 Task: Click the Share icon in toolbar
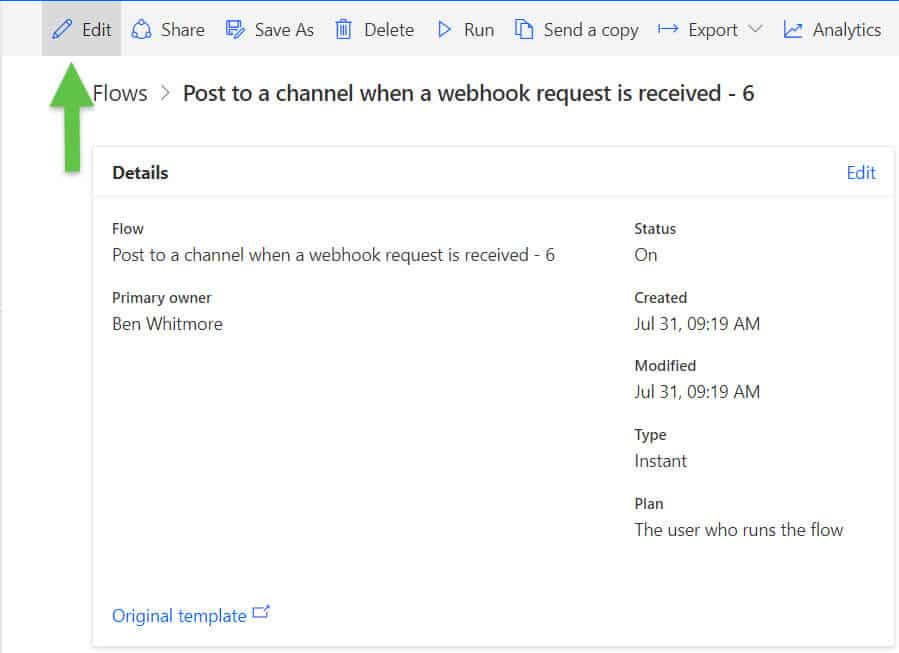pyautogui.click(x=141, y=29)
